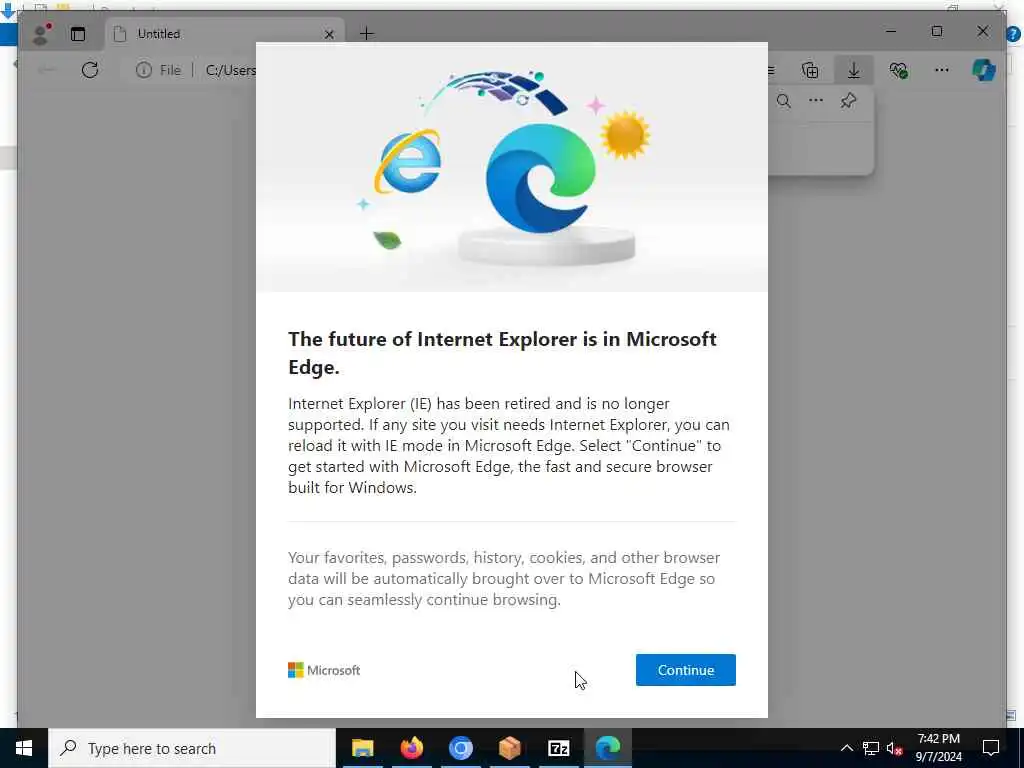Open Collections icon in toolbar
This screenshot has height=768, width=1024.
pyautogui.click(x=810, y=70)
